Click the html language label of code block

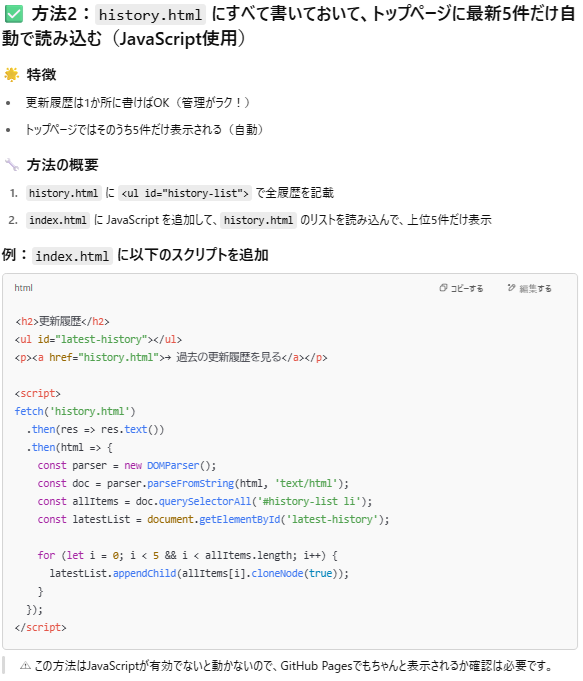coord(23,288)
